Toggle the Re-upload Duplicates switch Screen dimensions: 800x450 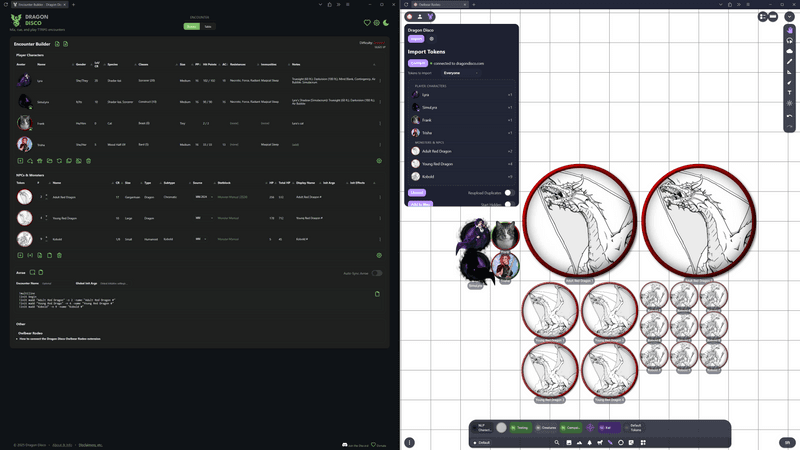(508, 193)
